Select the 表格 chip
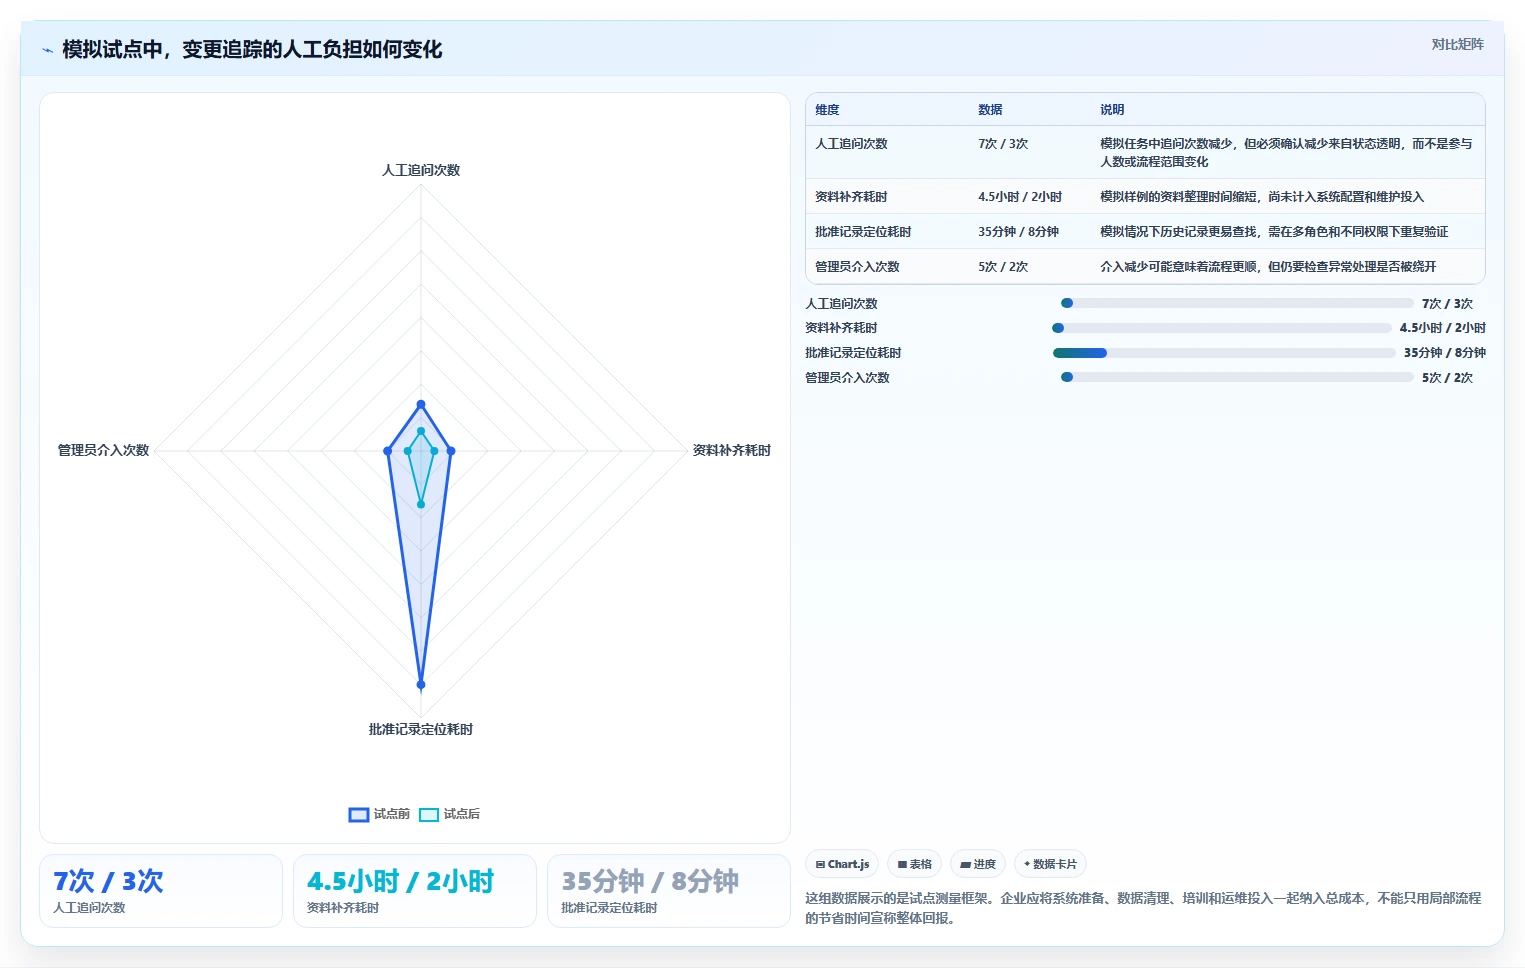1525x968 pixels. click(914, 864)
